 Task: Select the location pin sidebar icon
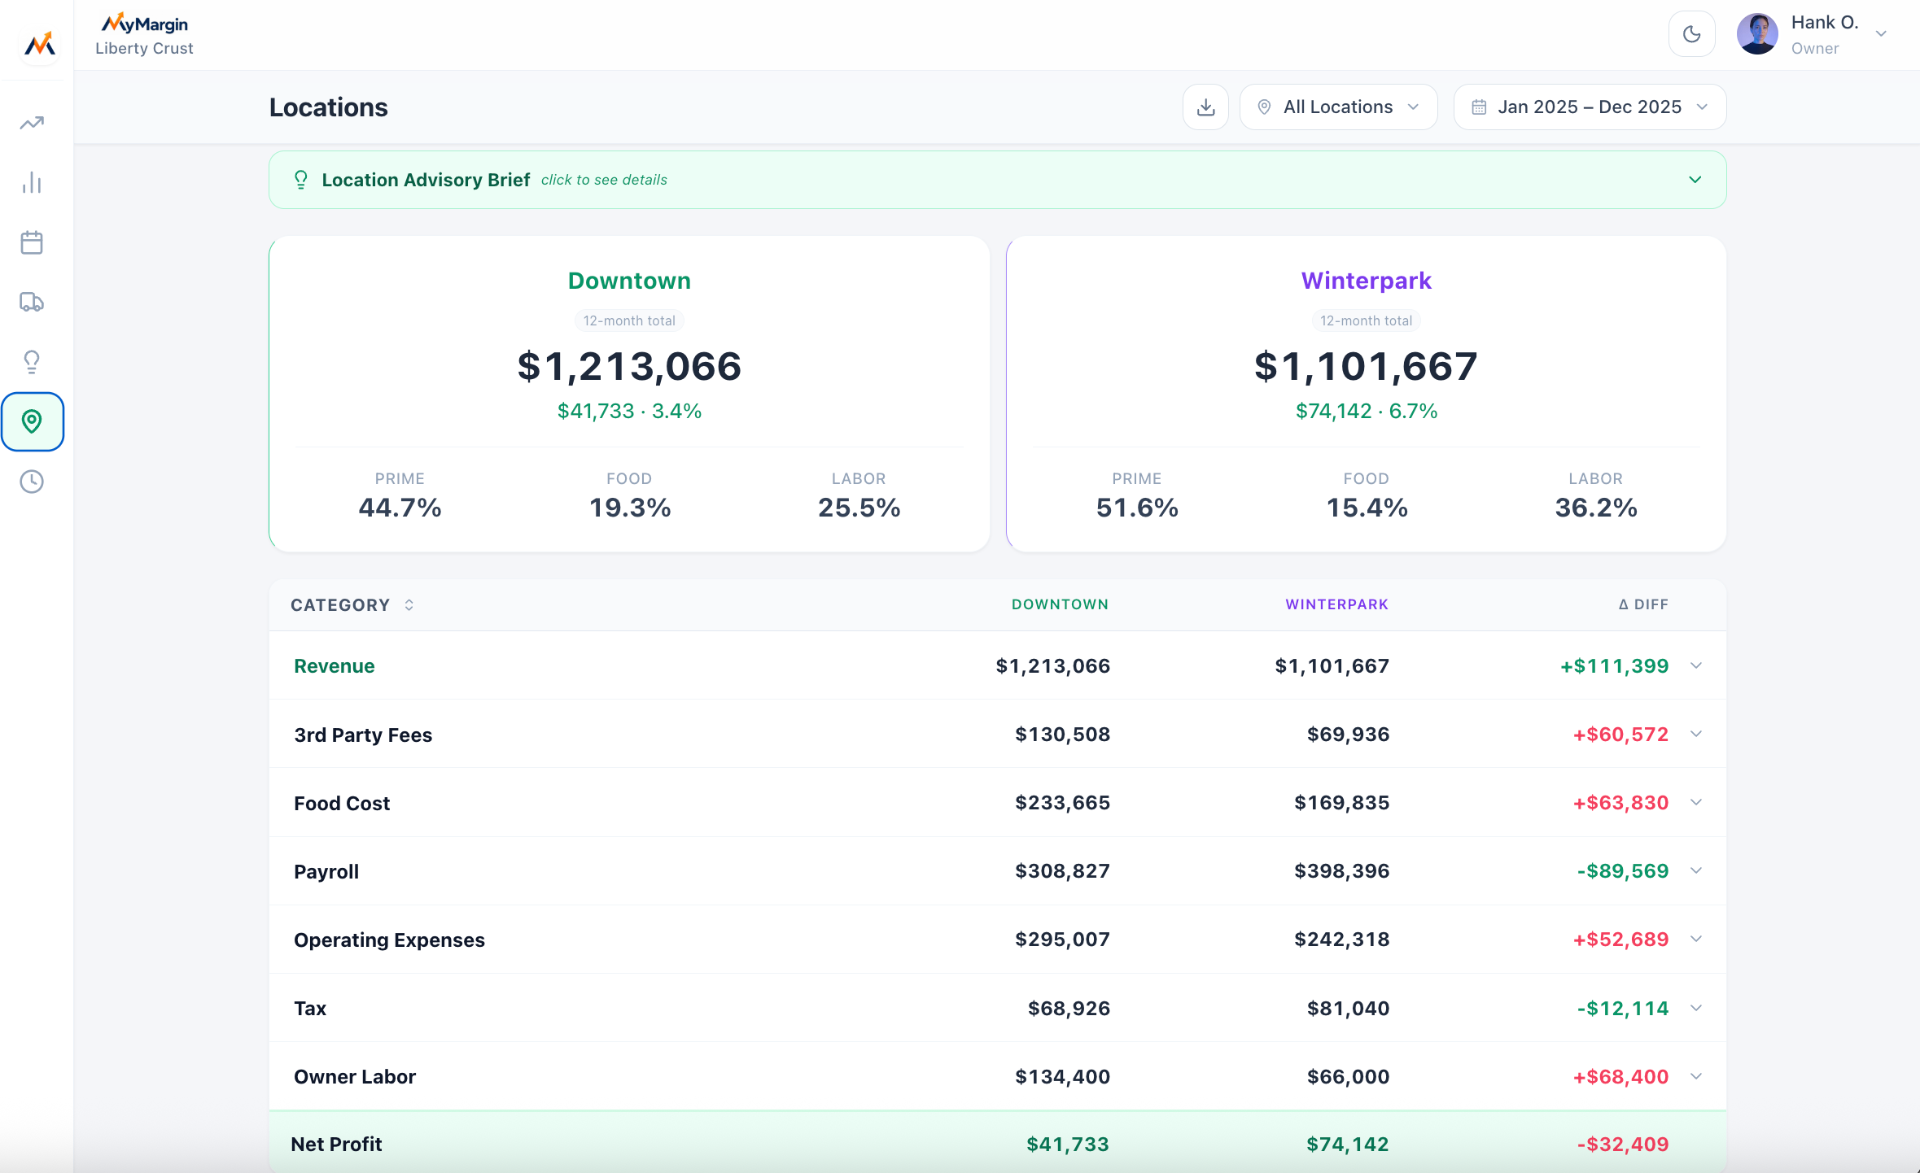[x=32, y=421]
